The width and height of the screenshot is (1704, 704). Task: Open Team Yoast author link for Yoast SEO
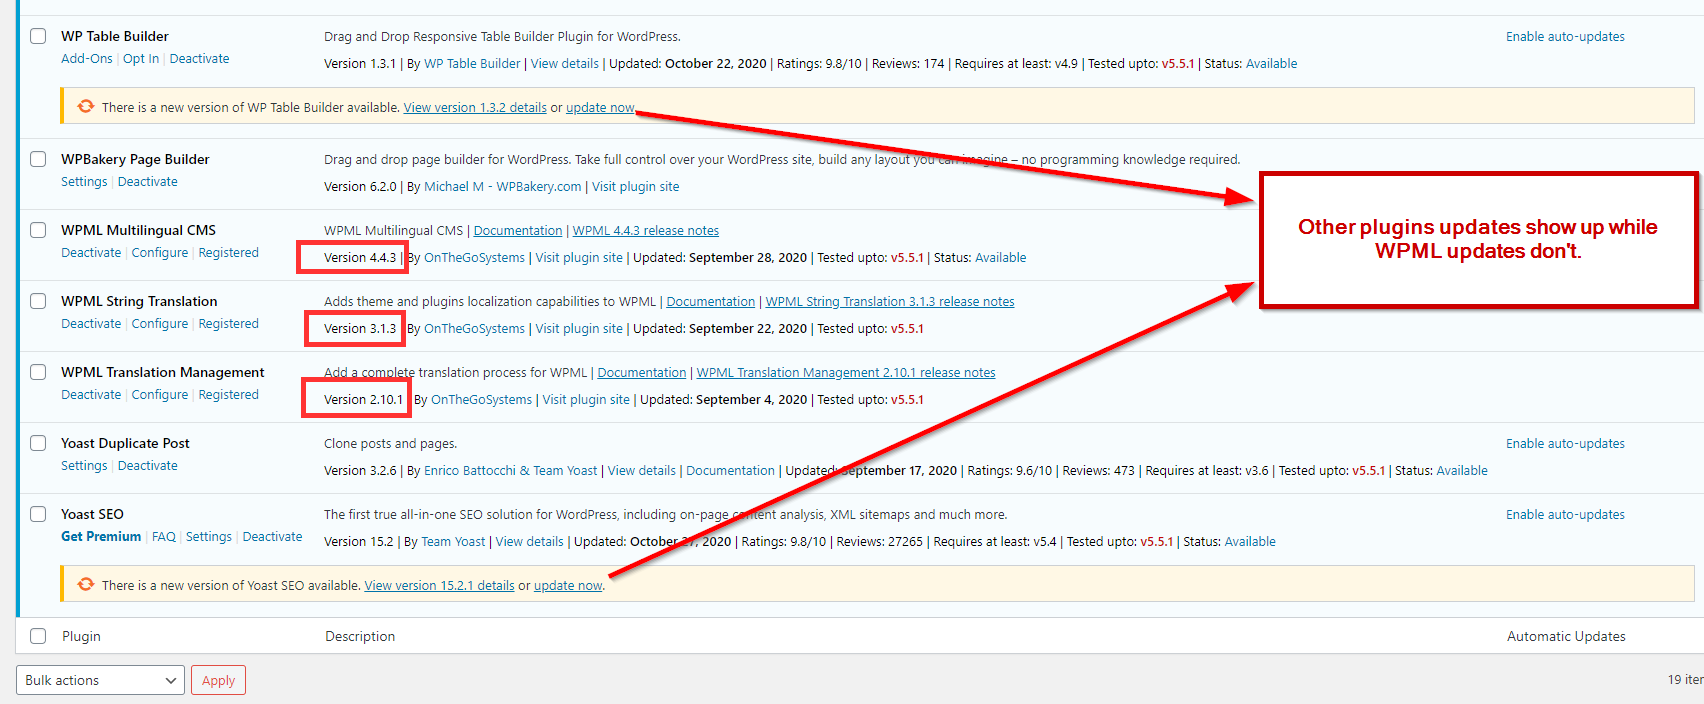[453, 542]
